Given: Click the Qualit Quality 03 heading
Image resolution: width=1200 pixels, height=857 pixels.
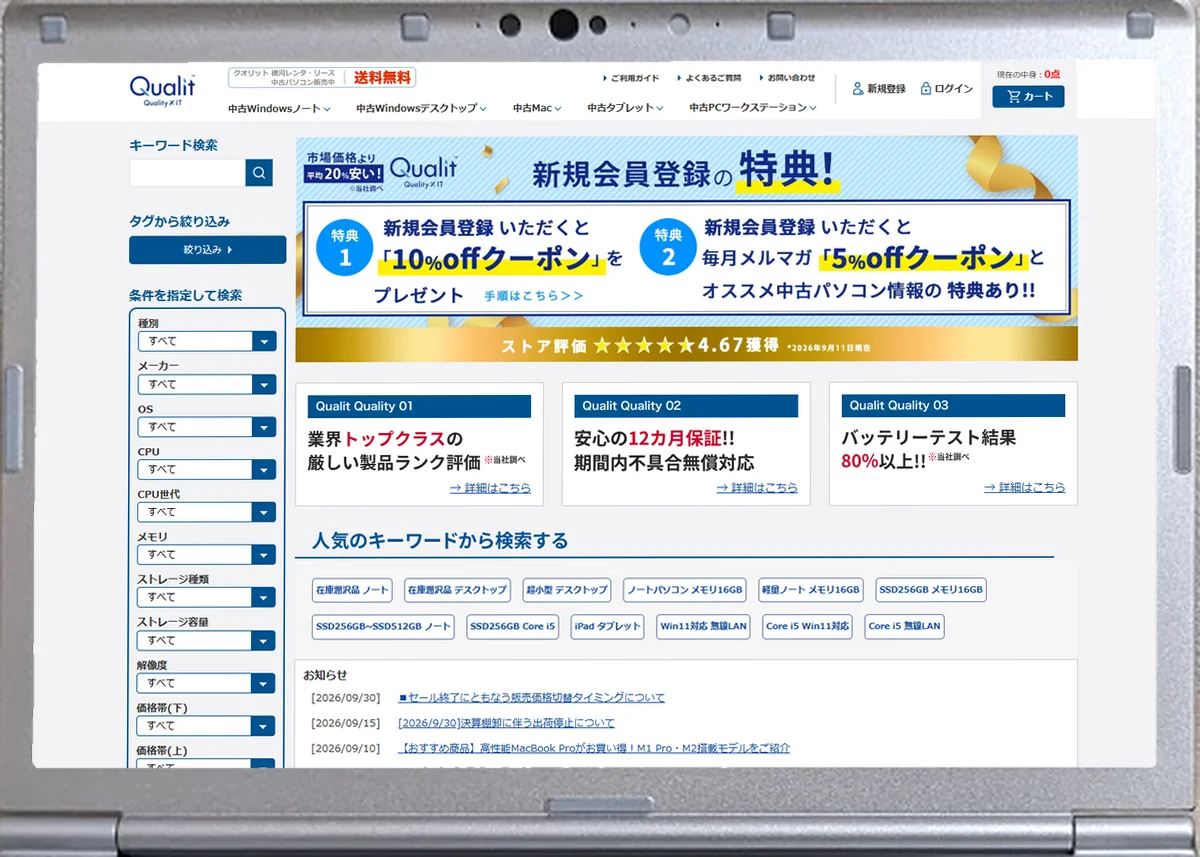Looking at the screenshot, I should point(953,406).
